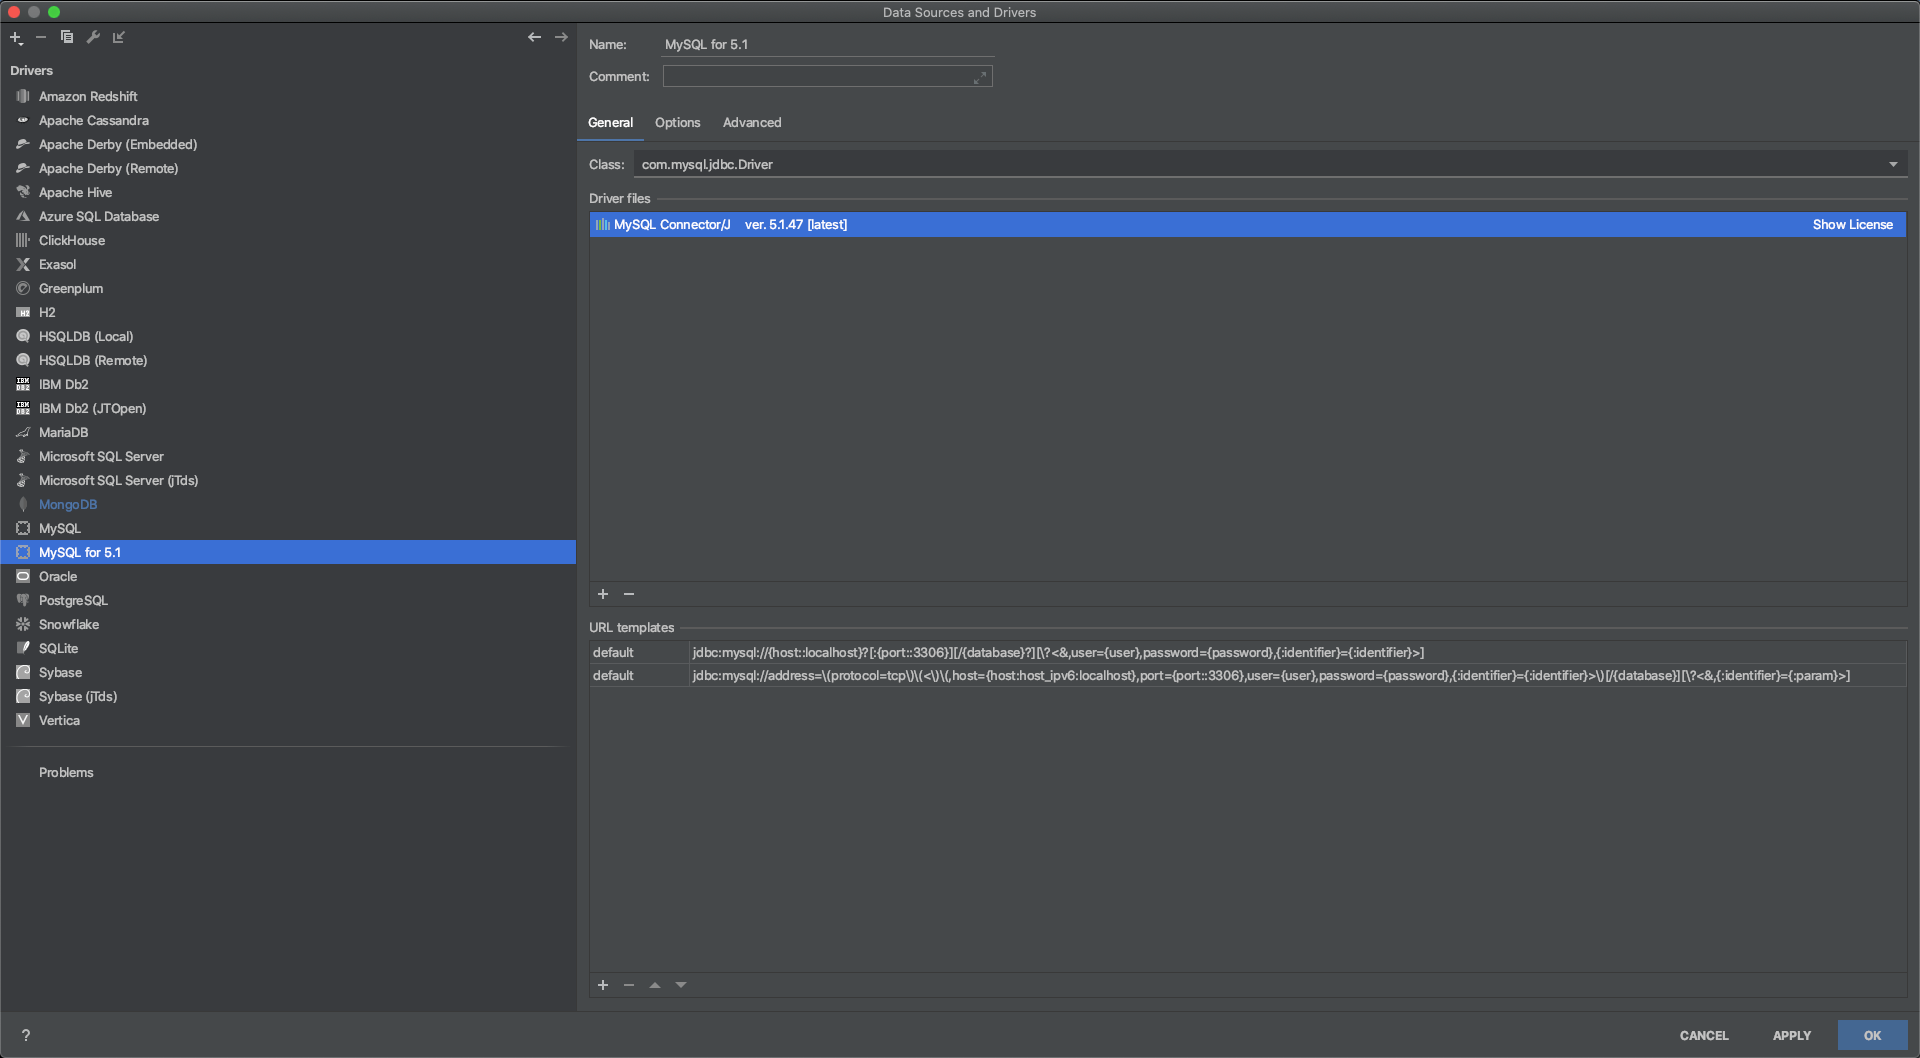
Task: Open help with the question mark icon
Action: tap(26, 1035)
